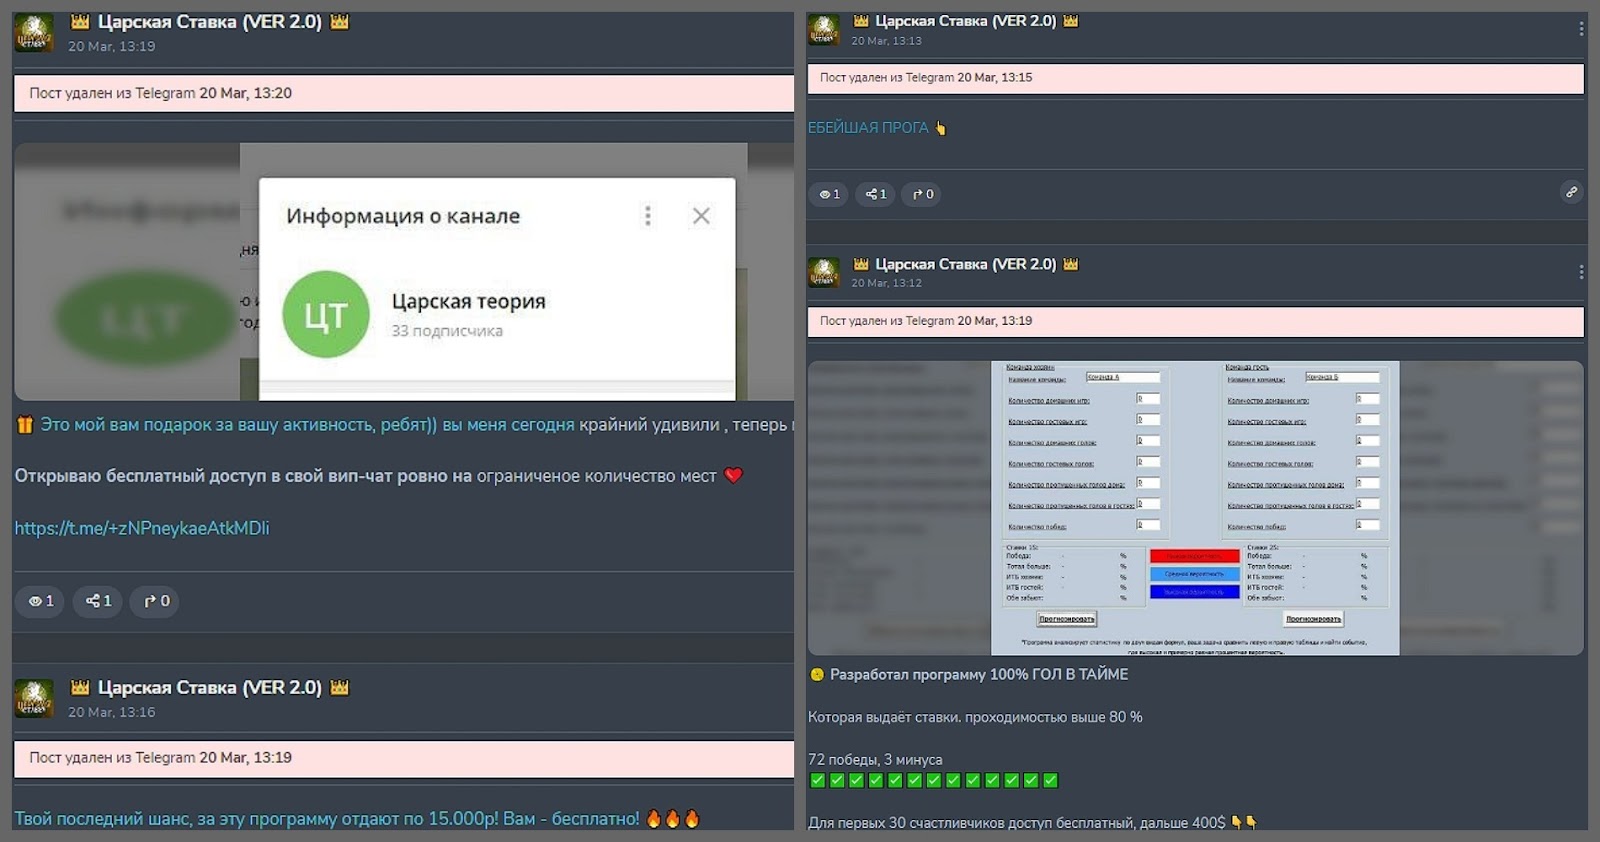Click the chain link icon beside ЕБЕЙШАЯ ПРОГА post
Viewport: 1600px width, 842px height.
pos(1571,192)
